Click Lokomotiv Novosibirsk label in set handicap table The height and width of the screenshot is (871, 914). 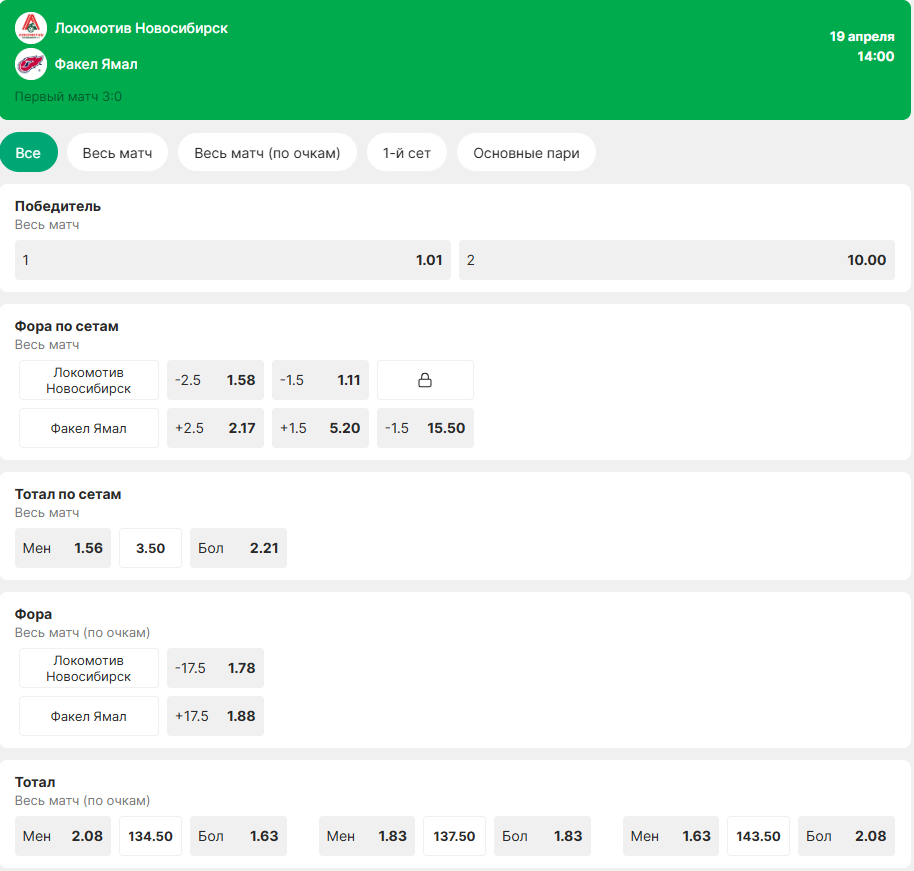89,380
